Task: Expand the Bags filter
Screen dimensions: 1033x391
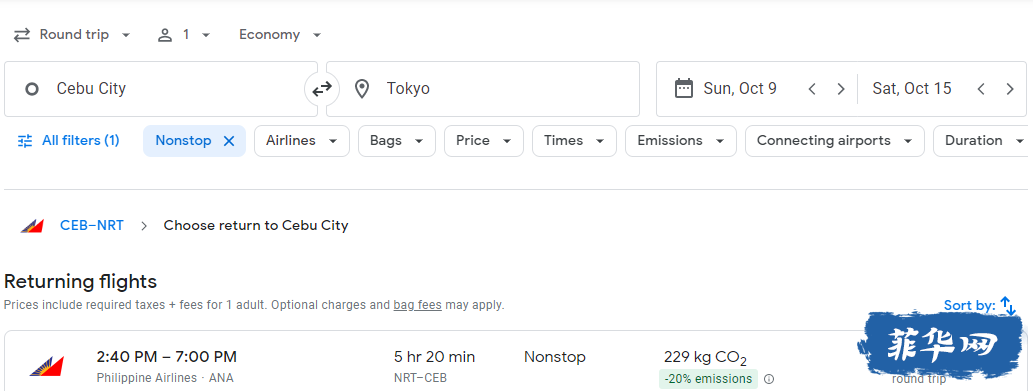Action: pyautogui.click(x=397, y=141)
